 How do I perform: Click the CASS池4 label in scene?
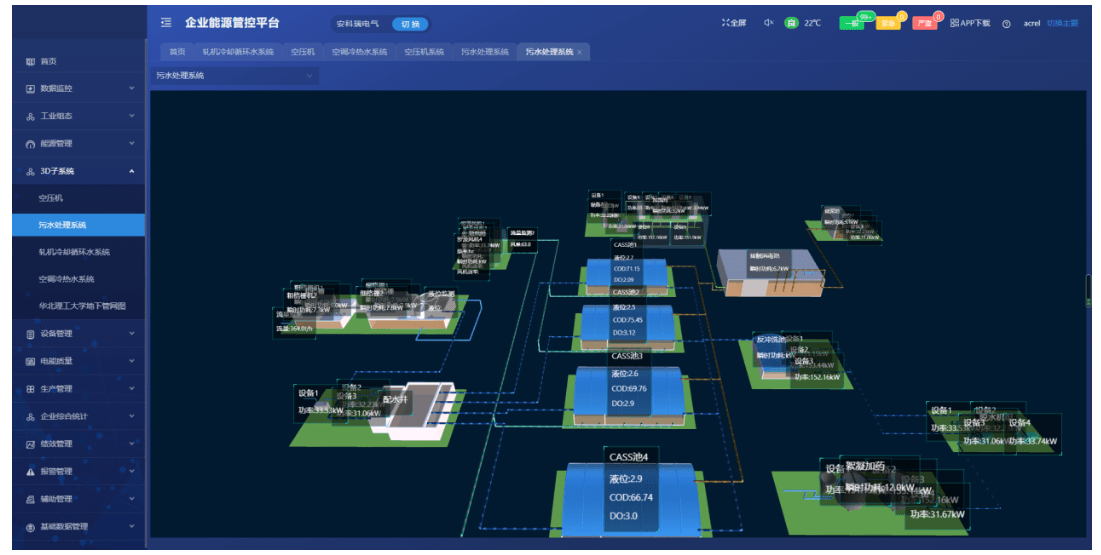pos(628,457)
